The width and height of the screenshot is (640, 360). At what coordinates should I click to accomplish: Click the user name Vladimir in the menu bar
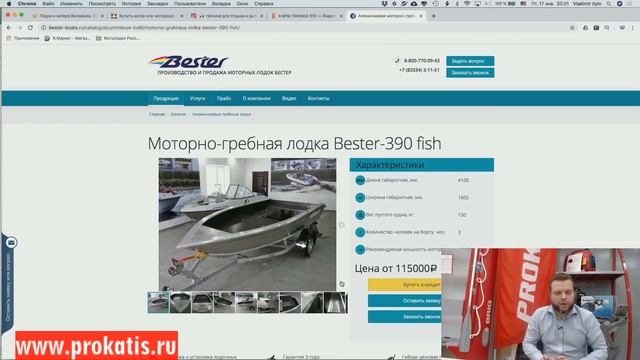pos(587,3)
